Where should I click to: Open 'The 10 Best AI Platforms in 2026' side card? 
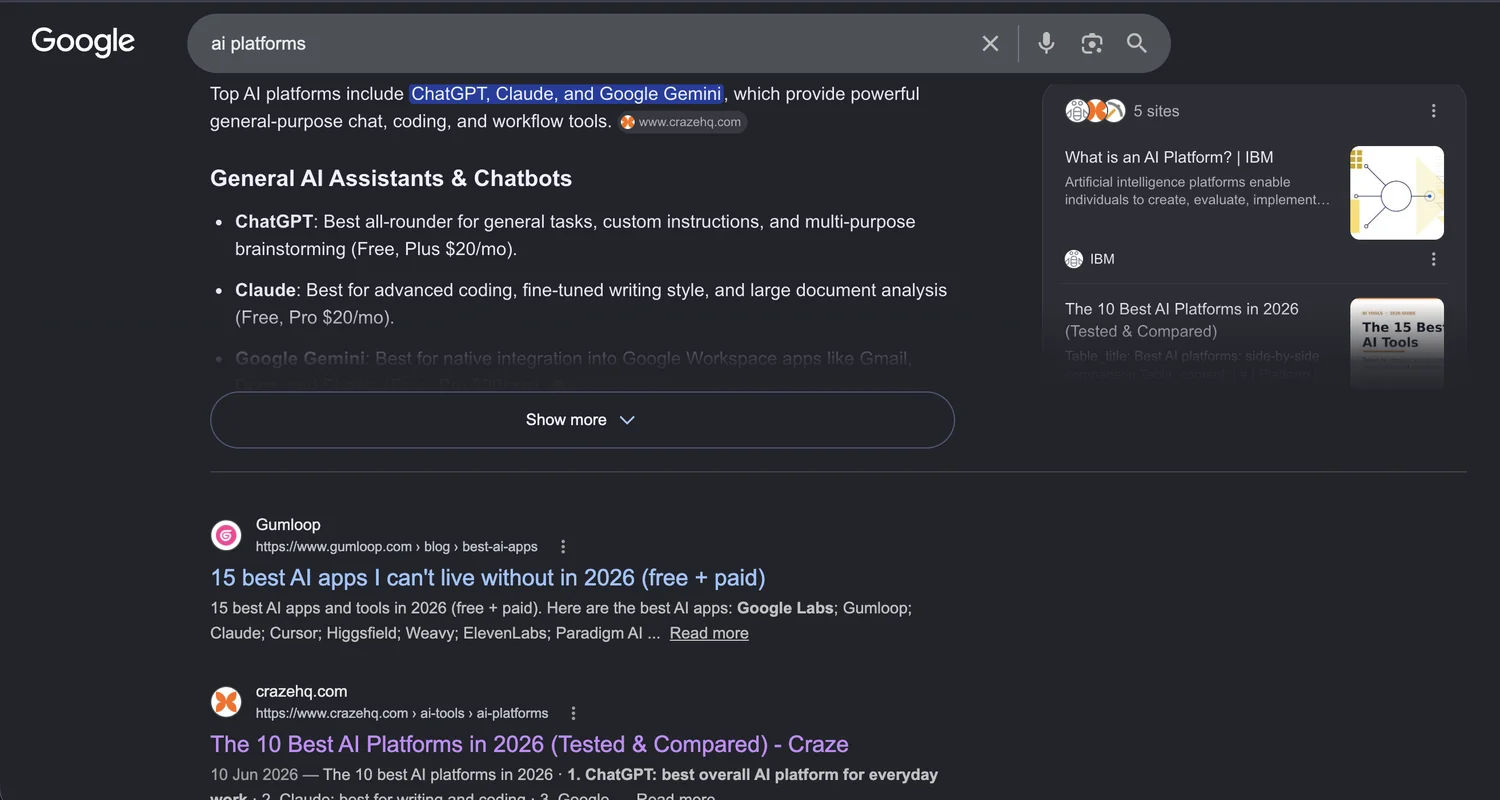coord(1182,320)
